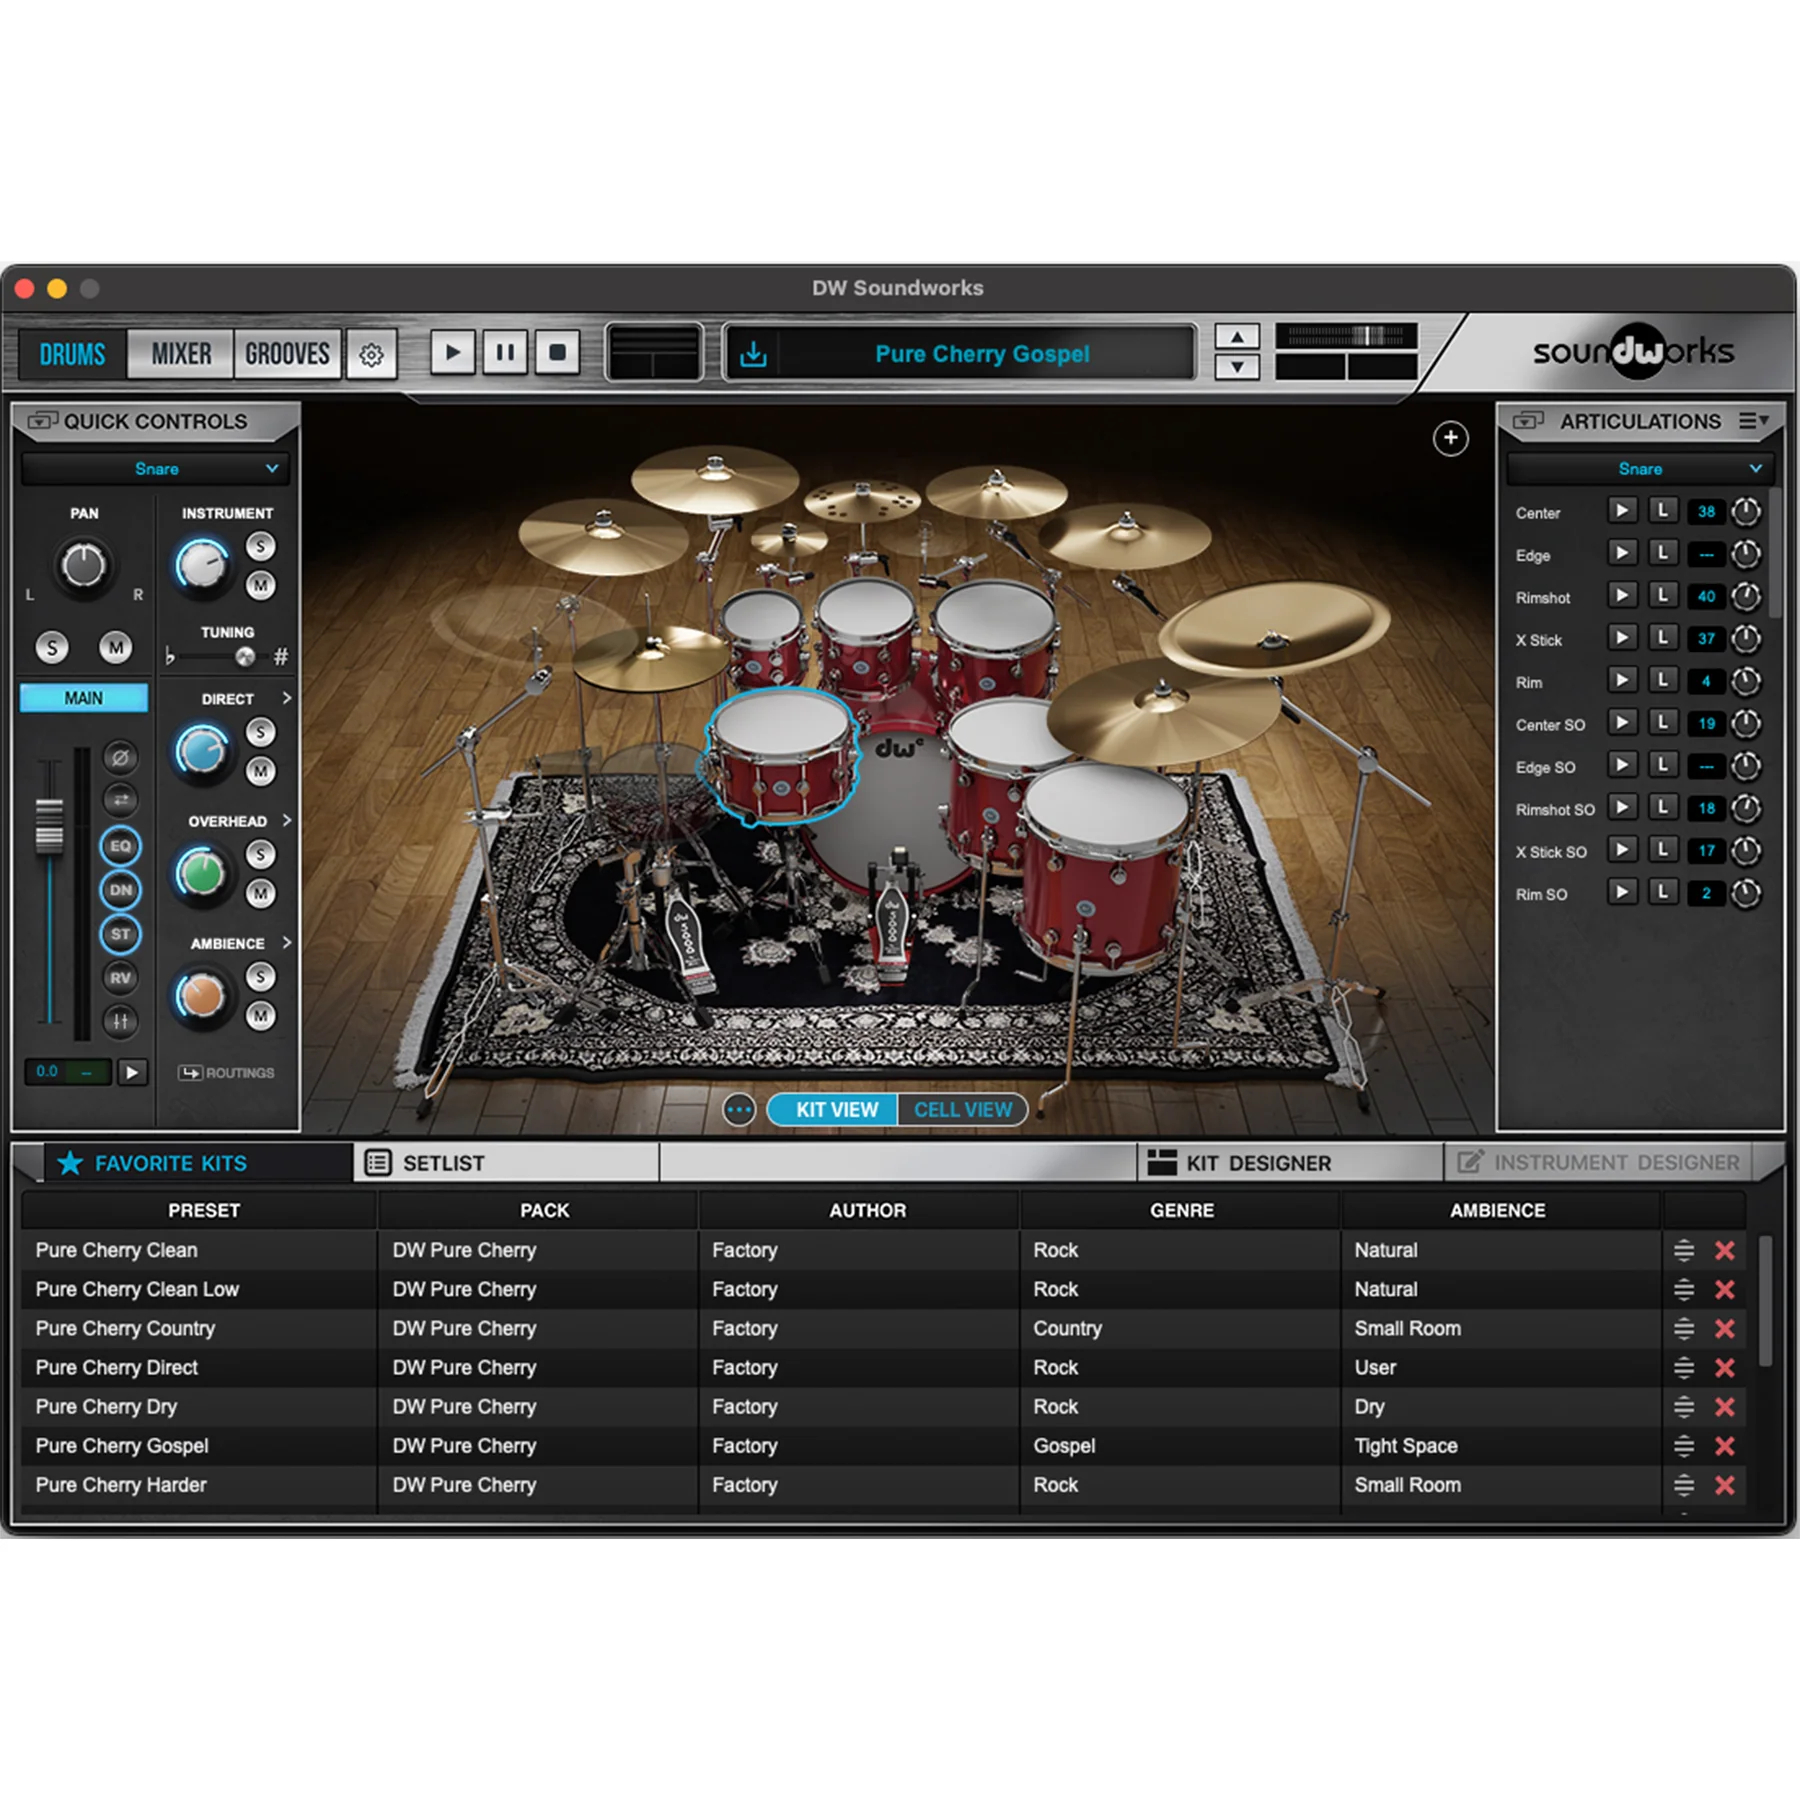1800x1800 pixels.
Task: Open the Snare dropdown in Articulations
Action: 1640,469
